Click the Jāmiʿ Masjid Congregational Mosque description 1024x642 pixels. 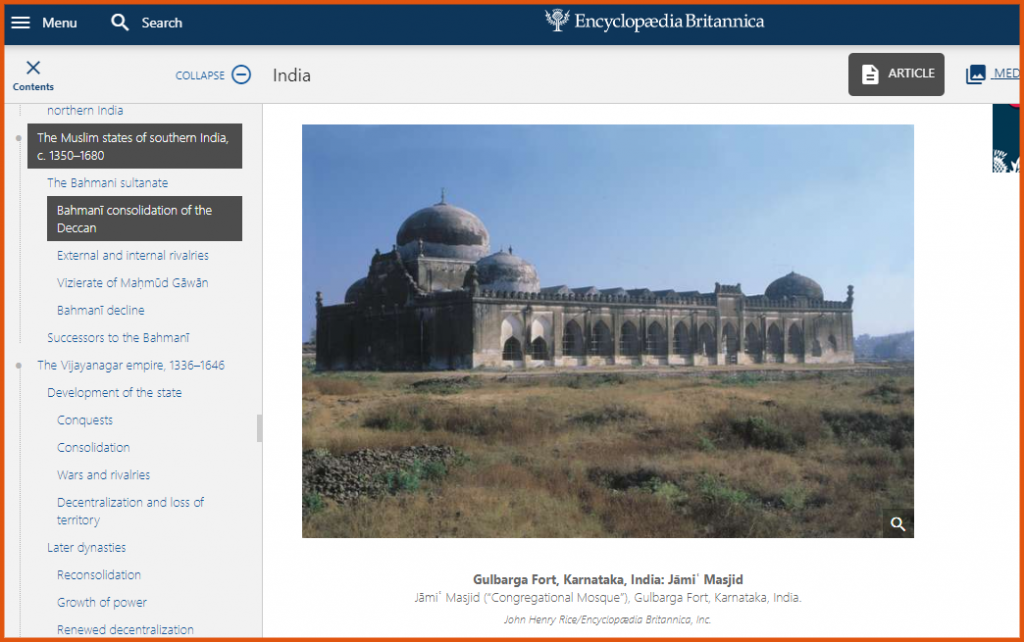tap(607, 598)
